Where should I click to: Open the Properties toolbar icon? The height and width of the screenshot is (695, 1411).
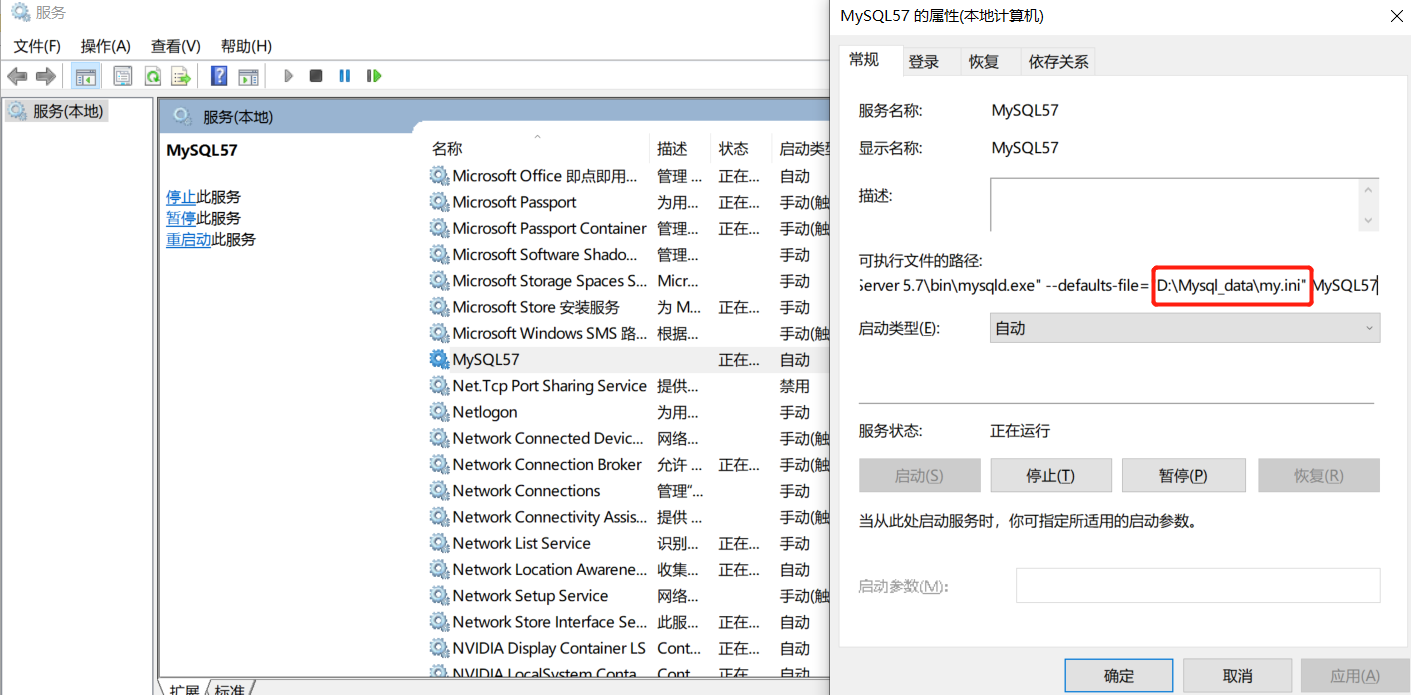123,76
